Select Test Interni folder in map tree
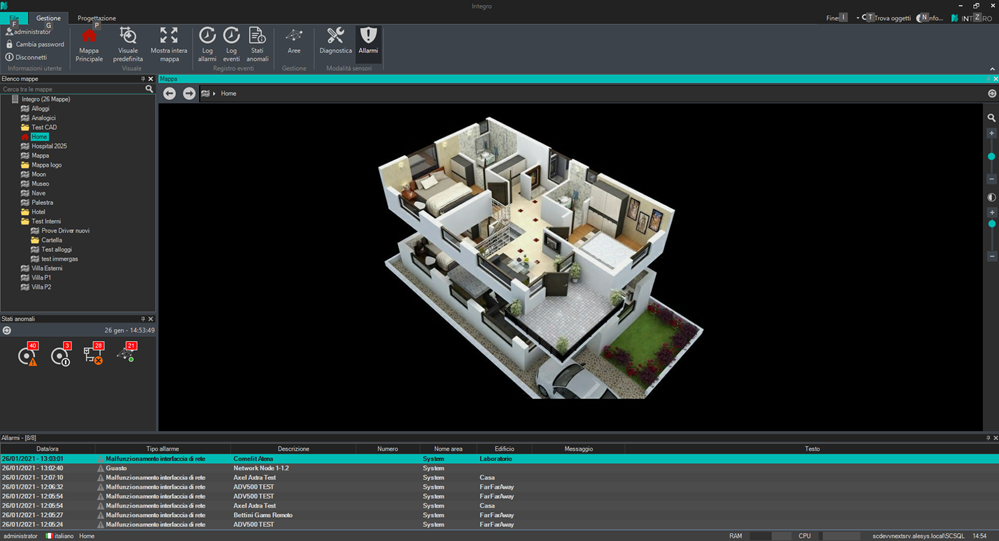The image size is (999, 541). coord(46,221)
